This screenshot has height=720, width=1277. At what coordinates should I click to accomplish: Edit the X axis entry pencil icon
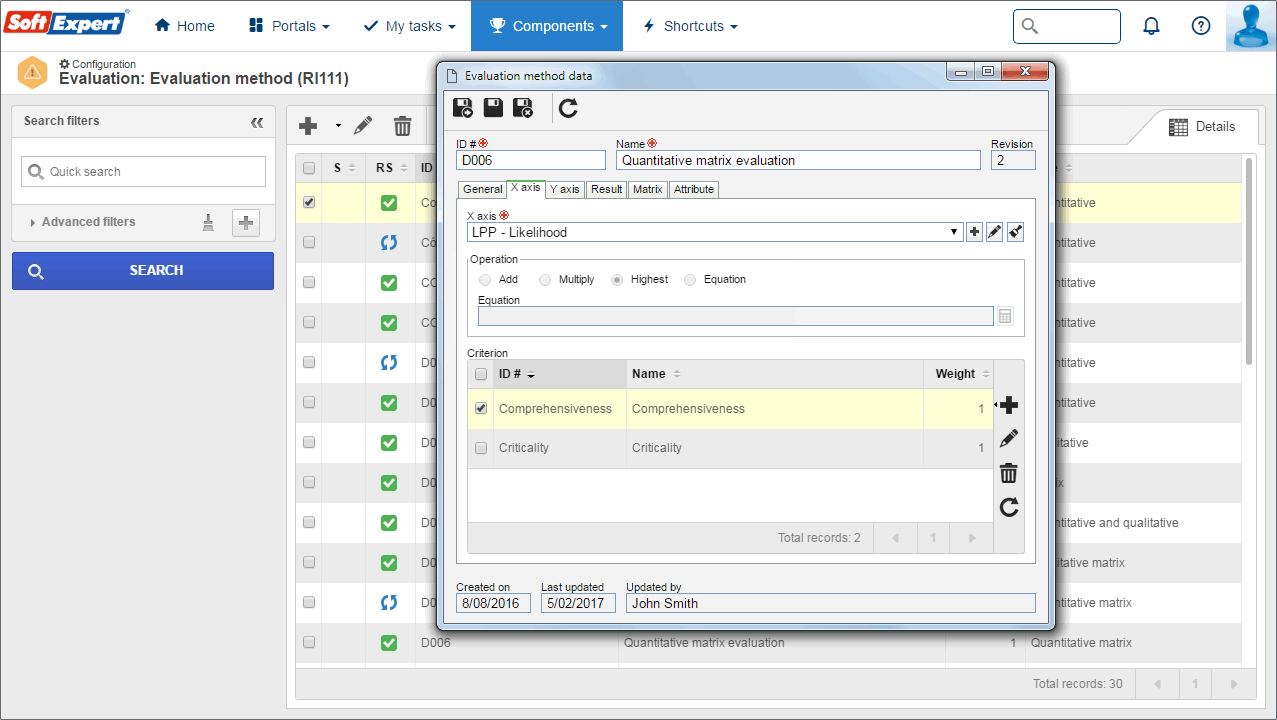point(994,232)
